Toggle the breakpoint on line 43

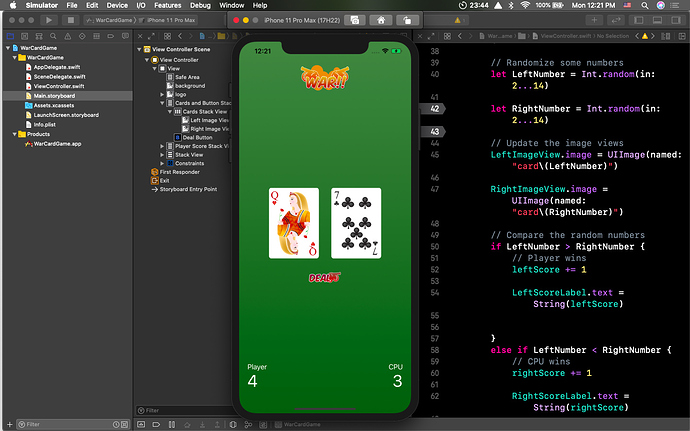[432, 131]
